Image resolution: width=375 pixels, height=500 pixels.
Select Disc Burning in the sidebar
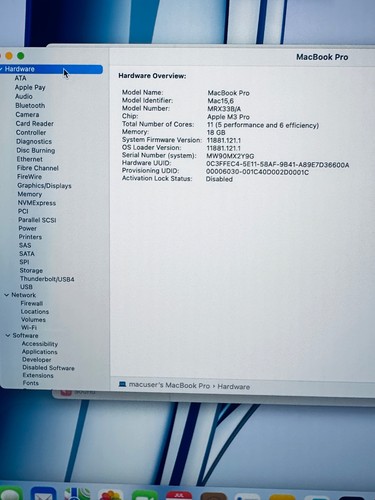36,150
